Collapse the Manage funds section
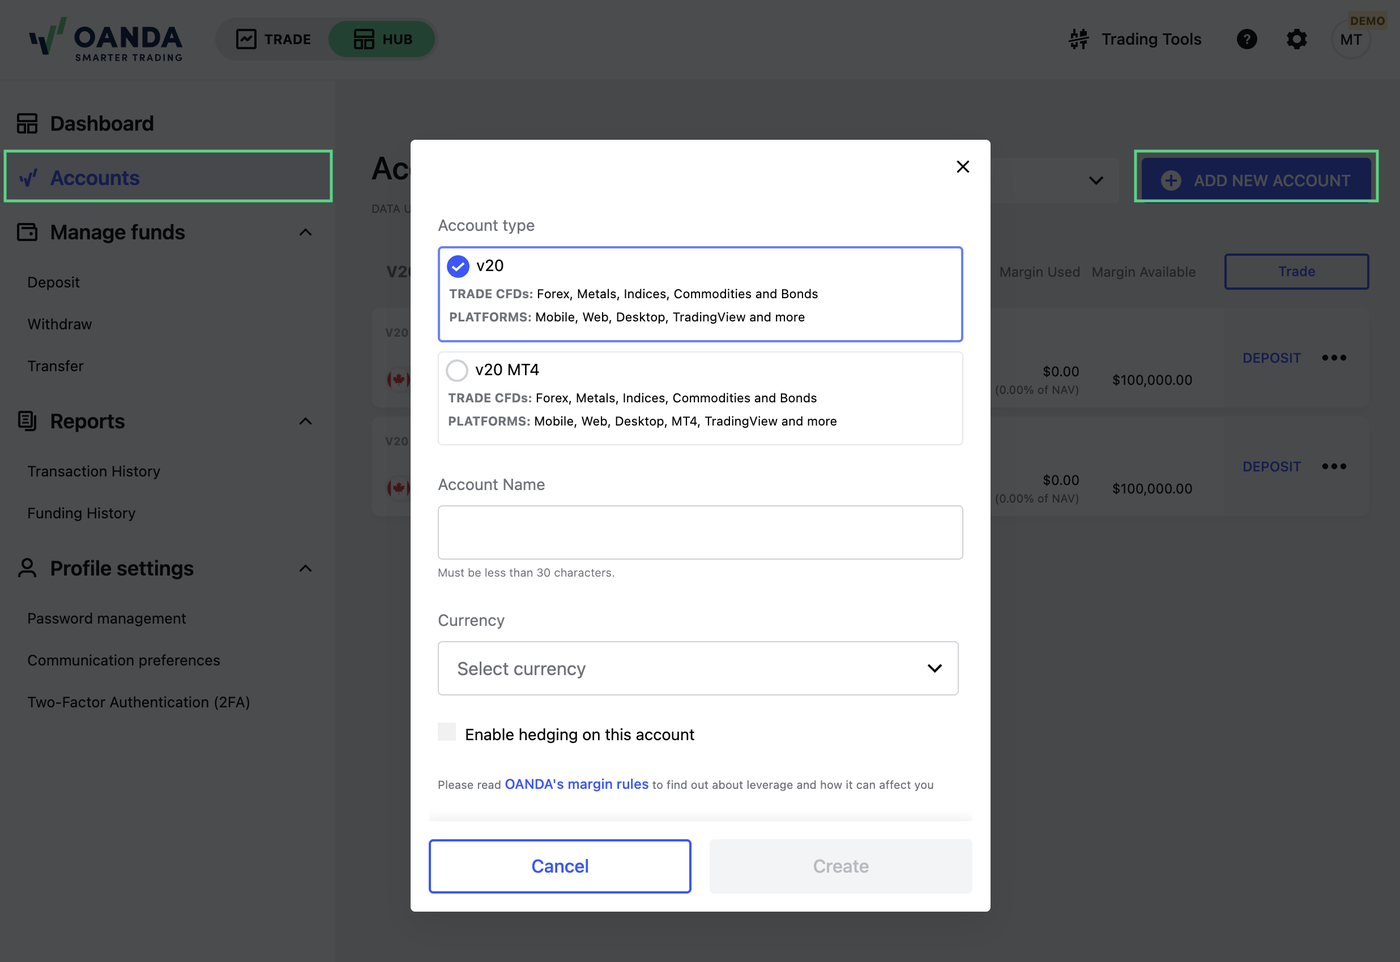Image resolution: width=1400 pixels, height=962 pixels. pos(306,232)
